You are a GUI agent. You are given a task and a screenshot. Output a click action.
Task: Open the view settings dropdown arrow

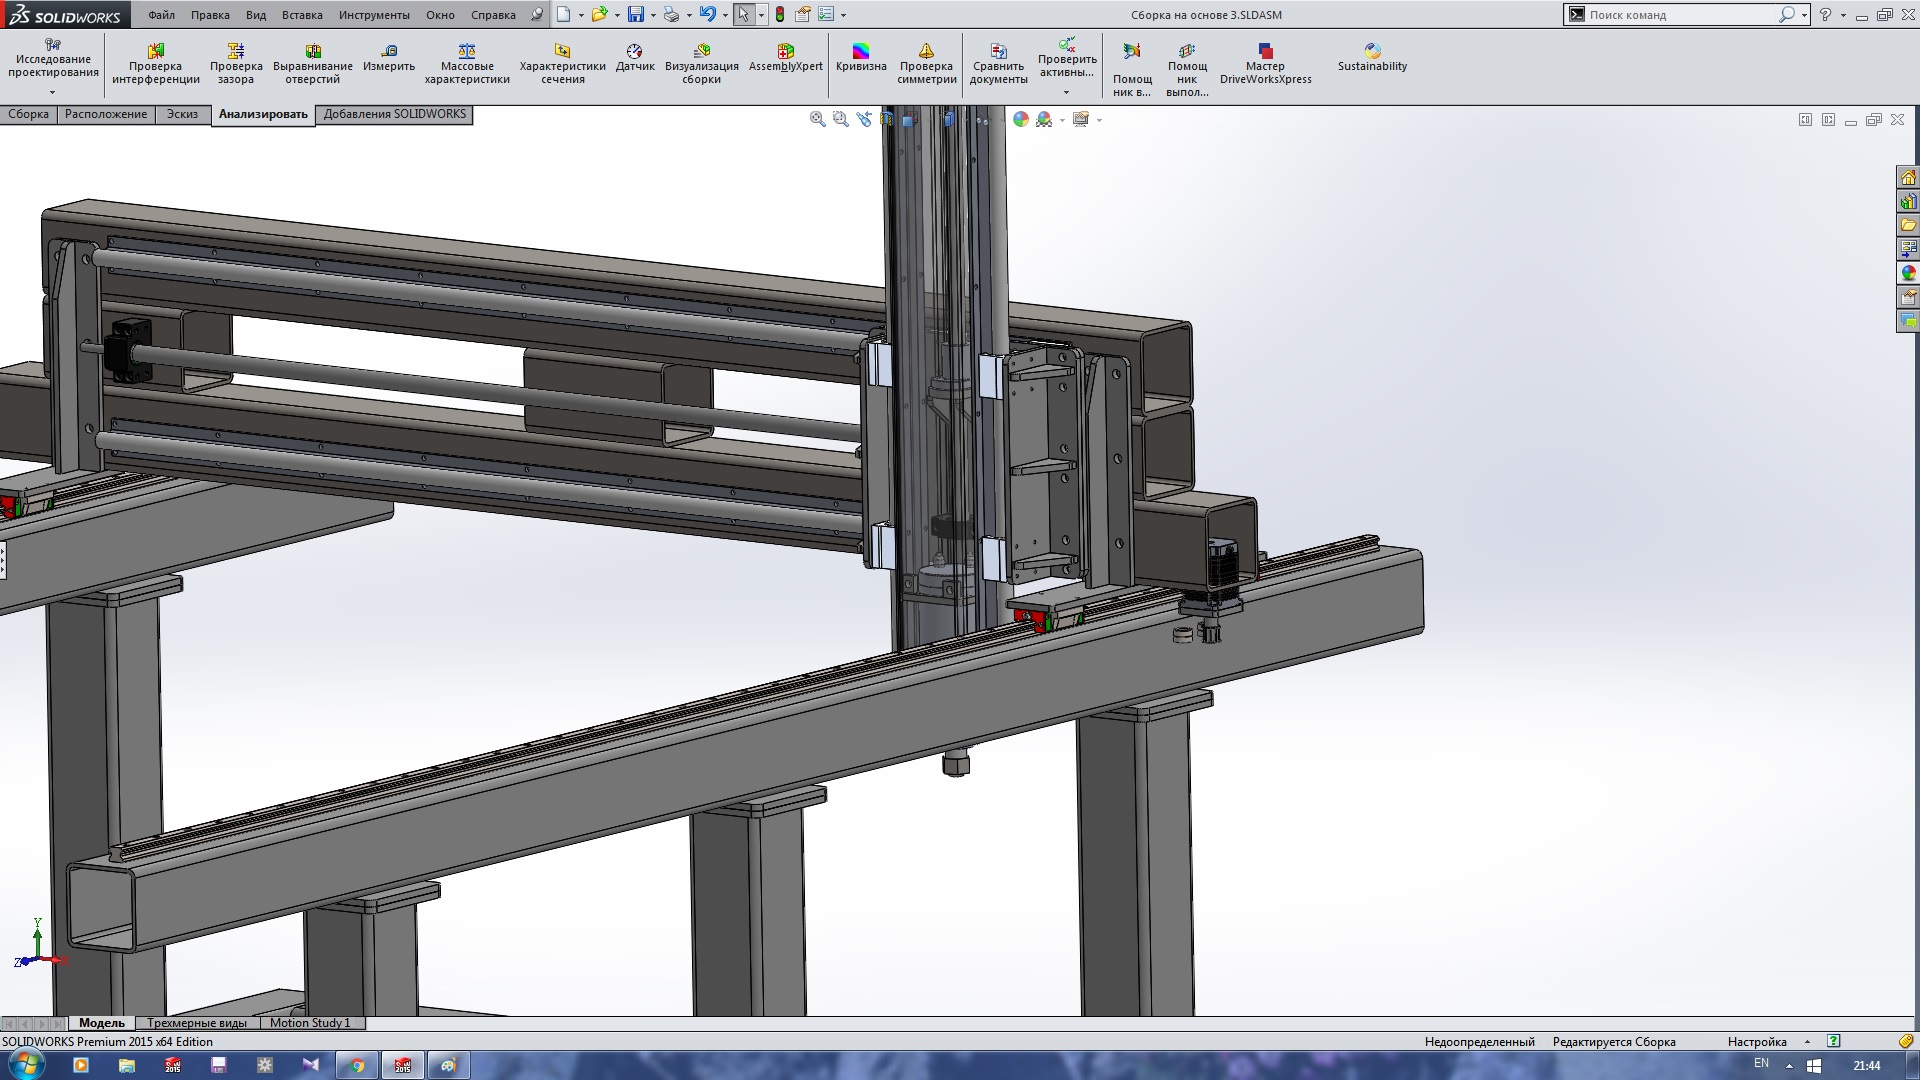click(x=1099, y=120)
